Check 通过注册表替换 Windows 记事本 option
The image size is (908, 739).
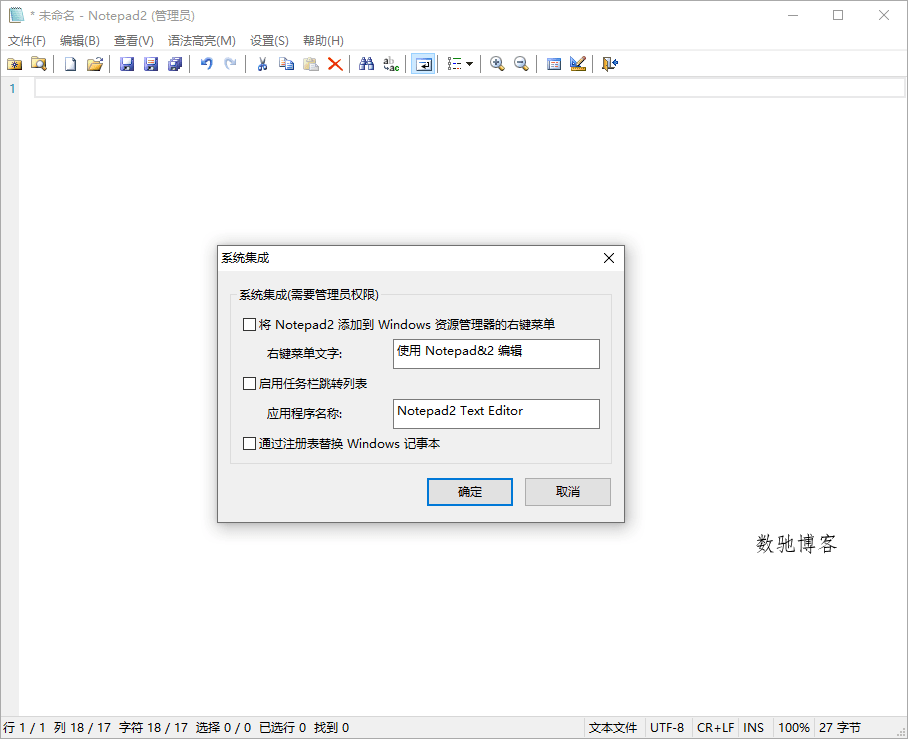coord(249,444)
